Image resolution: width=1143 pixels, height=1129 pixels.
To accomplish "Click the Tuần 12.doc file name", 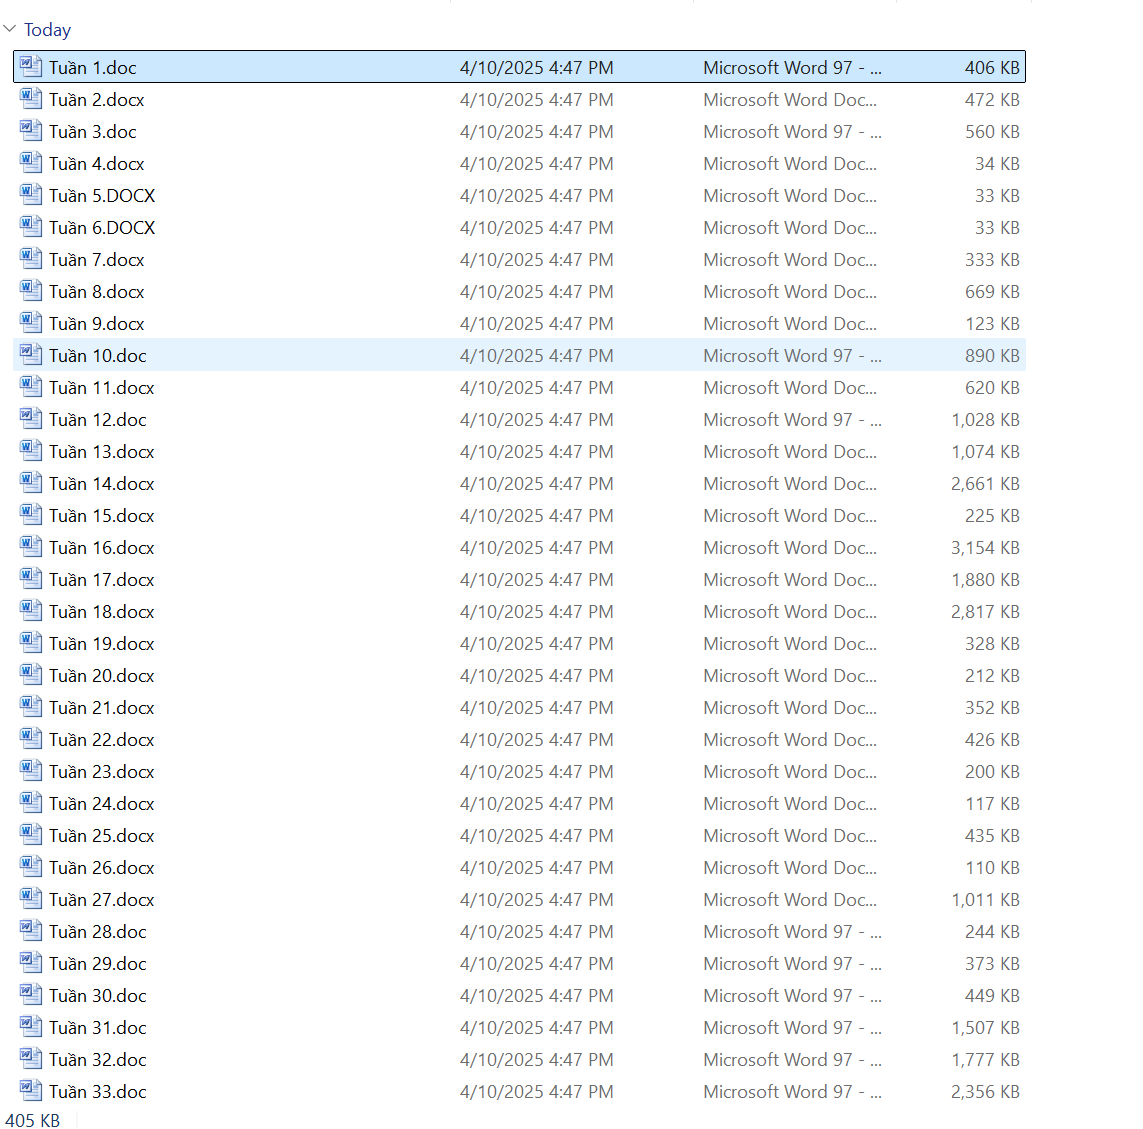I will point(98,420).
